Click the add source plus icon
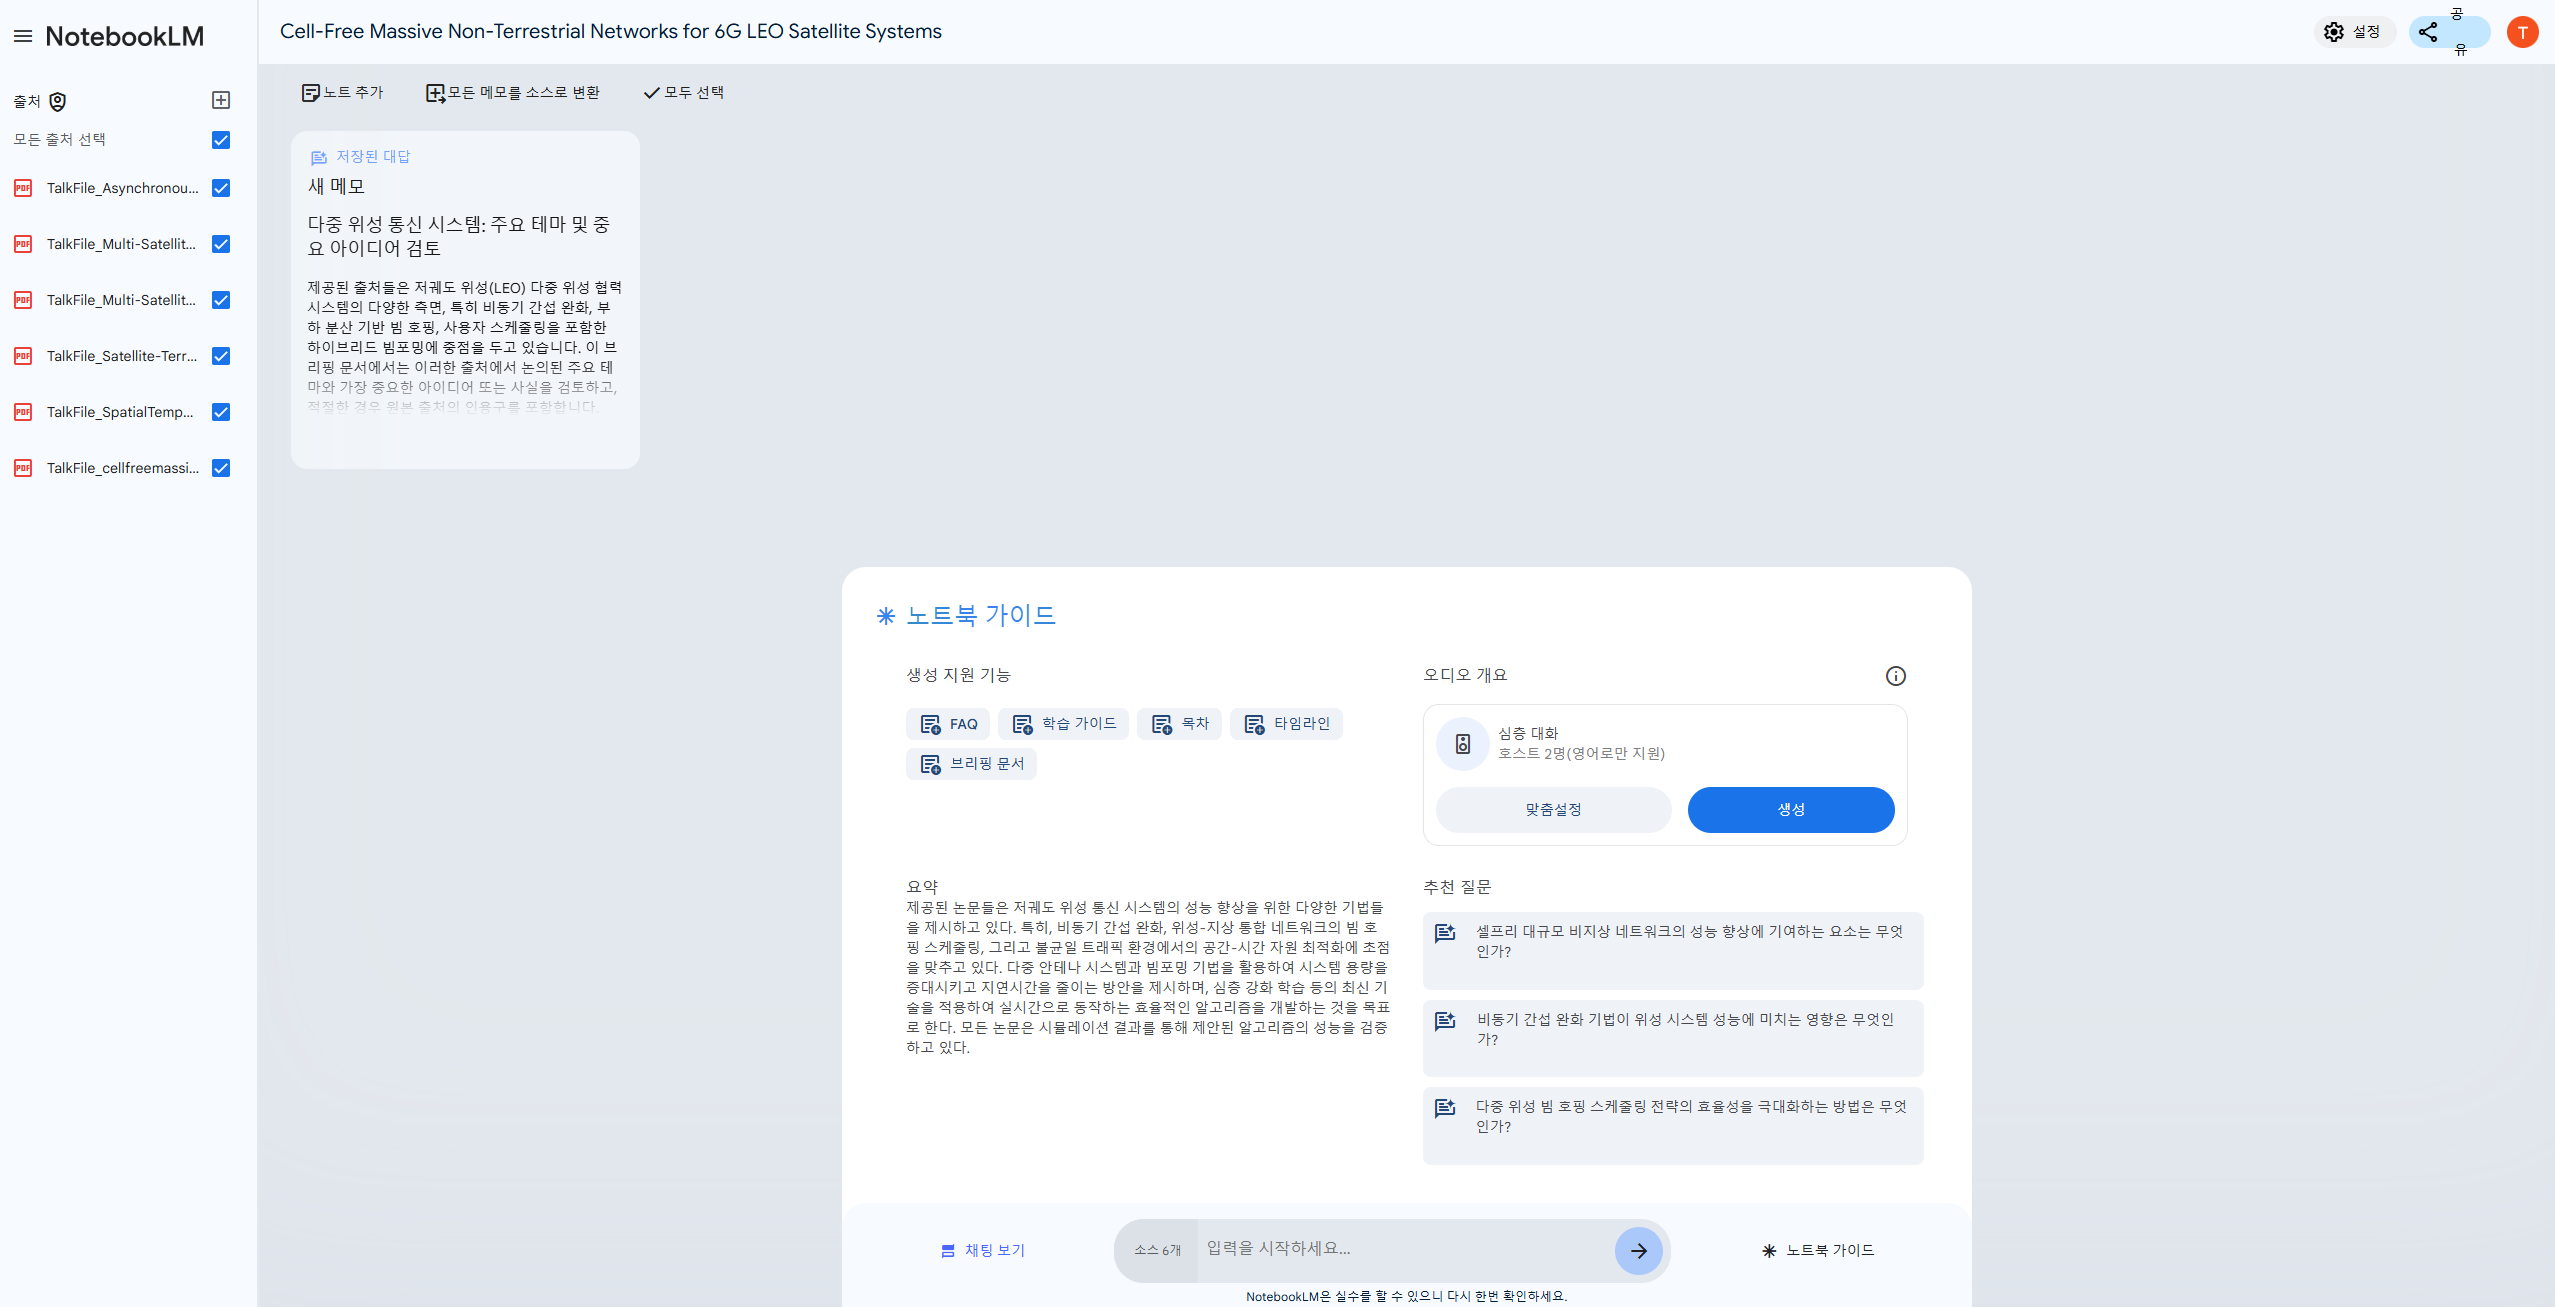Image resolution: width=2555 pixels, height=1307 pixels. pos(221,100)
